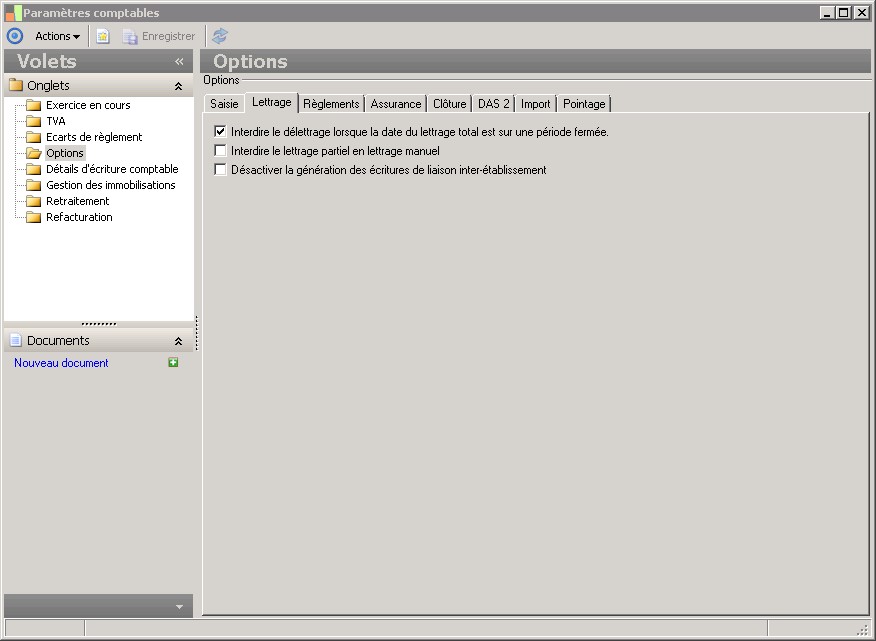
Task: Click the Onglets folder icon
Action: pyautogui.click(x=16, y=86)
